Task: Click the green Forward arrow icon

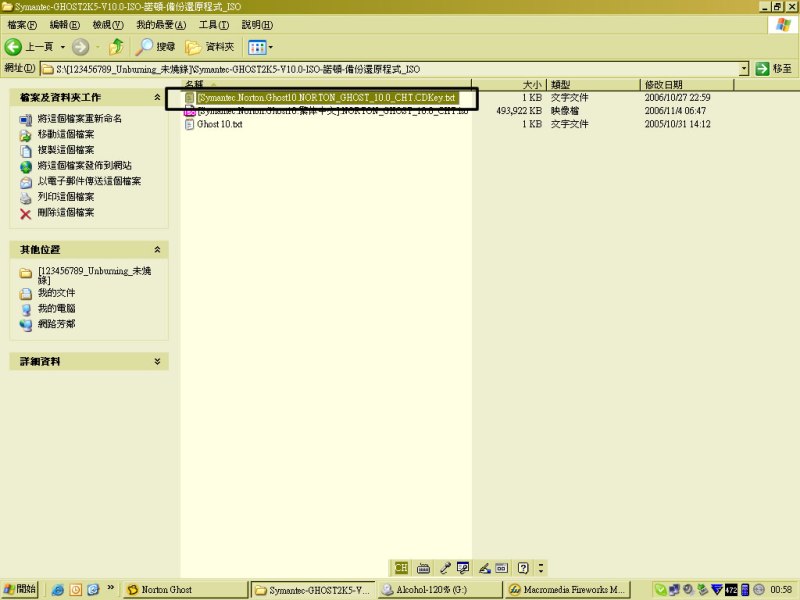Action: (x=80, y=47)
